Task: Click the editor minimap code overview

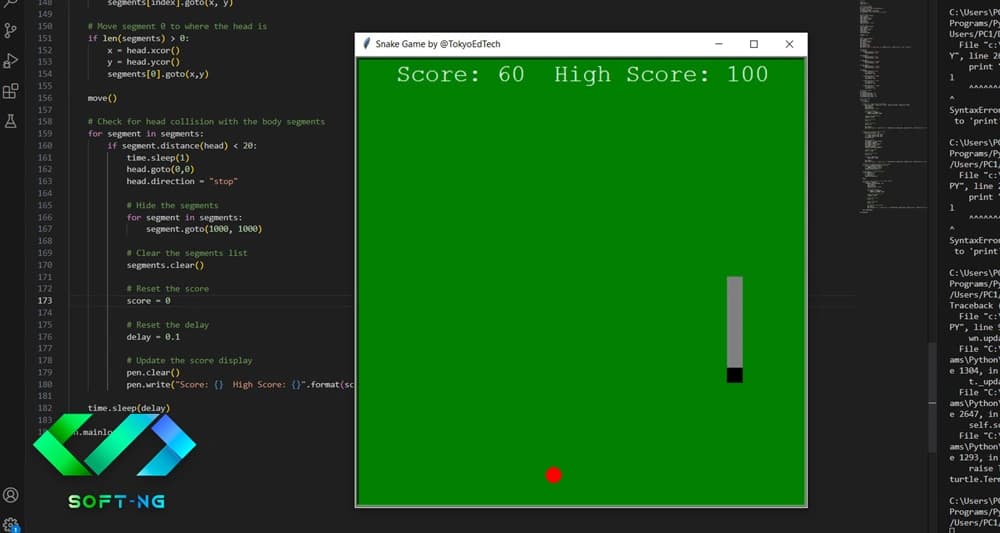Action: (x=893, y=105)
